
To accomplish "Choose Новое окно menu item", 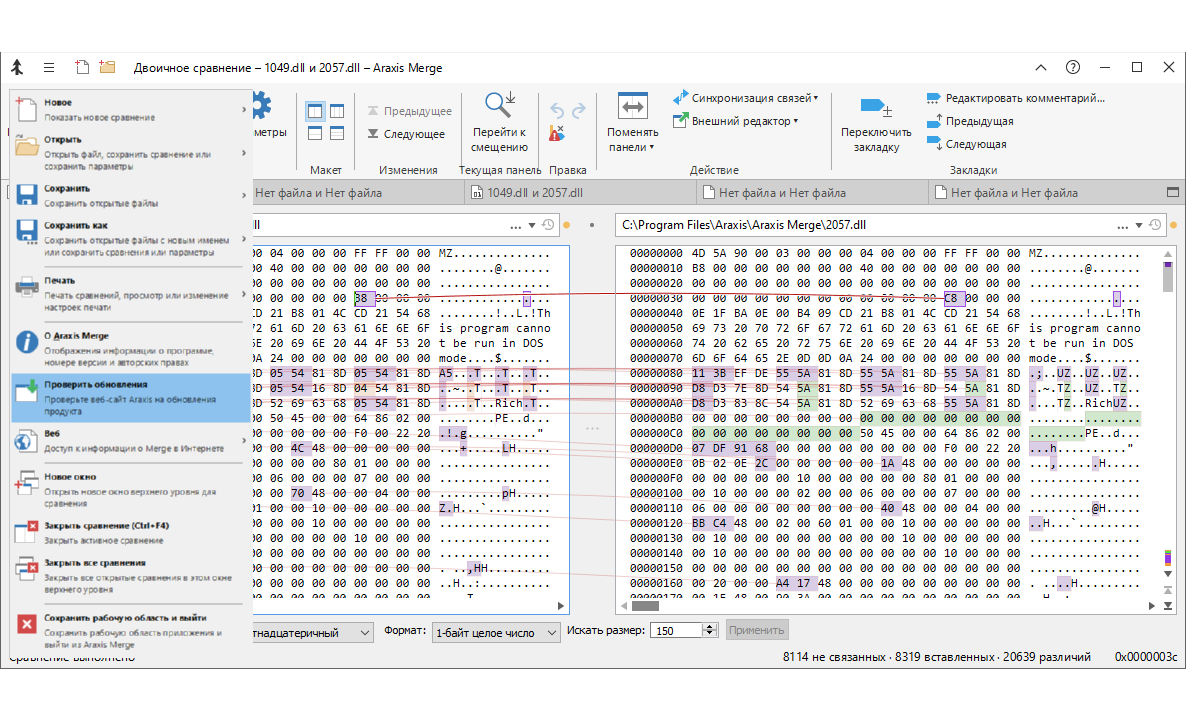I will point(130,490).
